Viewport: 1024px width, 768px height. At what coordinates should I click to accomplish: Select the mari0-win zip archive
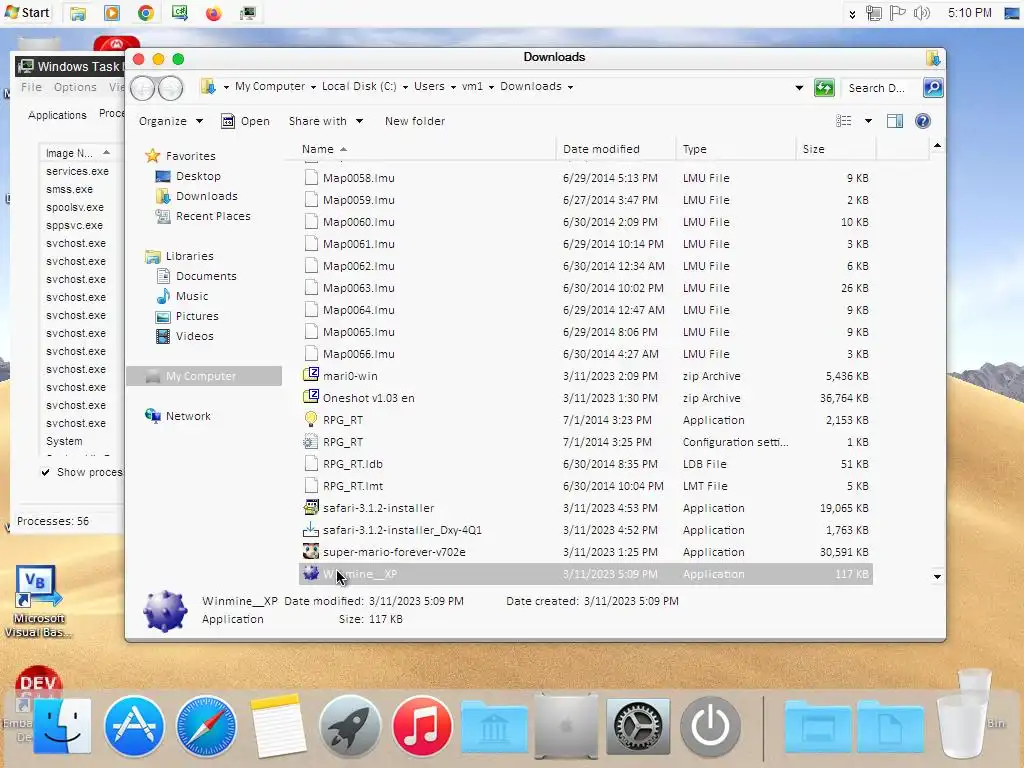(x=586, y=376)
